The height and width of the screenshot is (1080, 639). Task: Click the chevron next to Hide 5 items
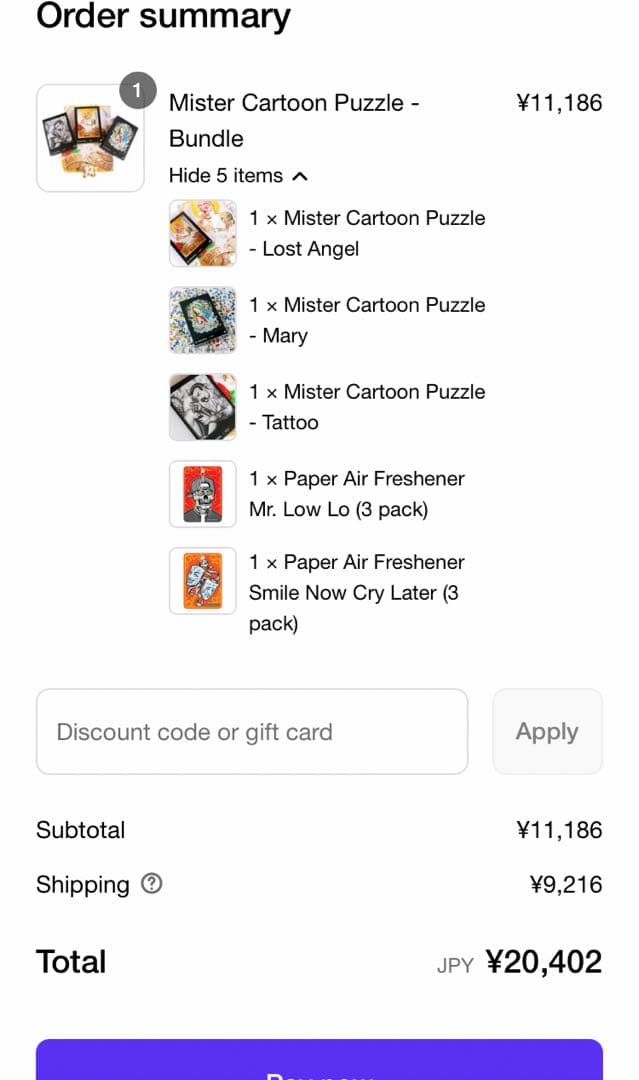(300, 175)
